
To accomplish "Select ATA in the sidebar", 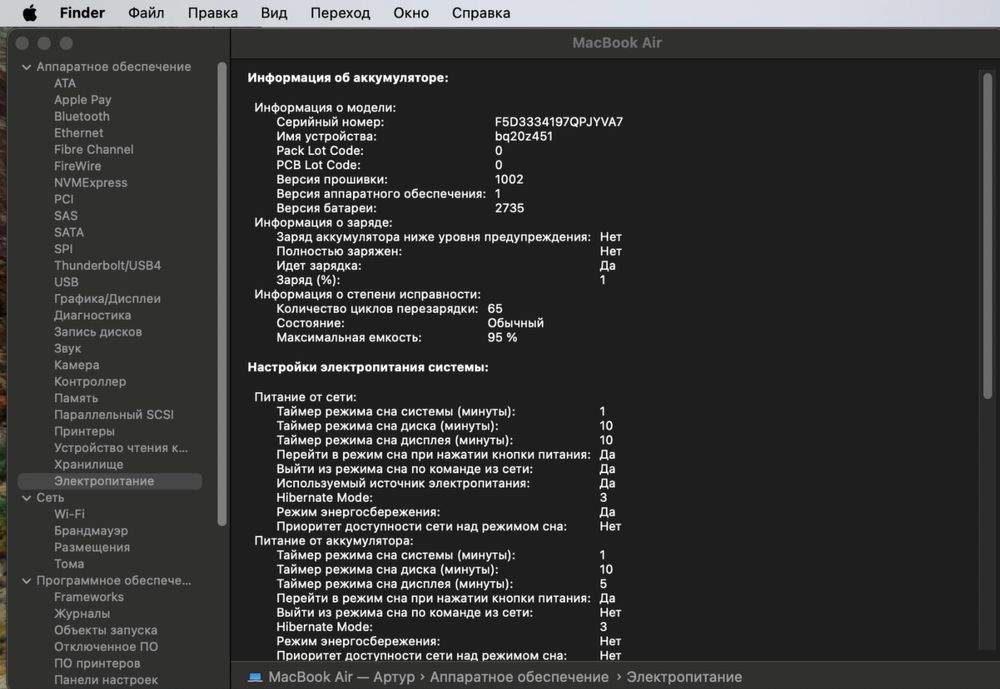I will click(x=65, y=83).
